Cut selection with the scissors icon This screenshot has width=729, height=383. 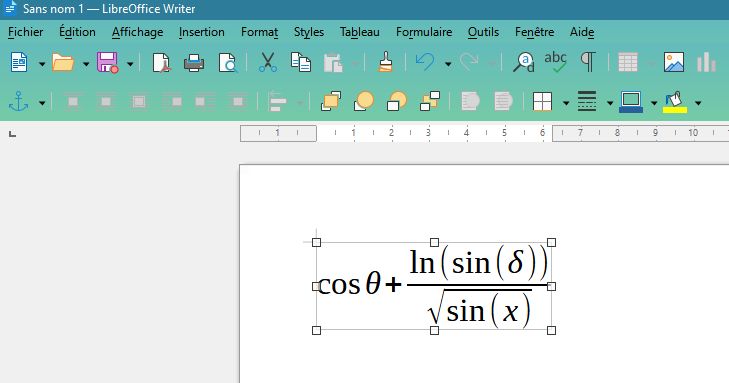click(x=268, y=62)
